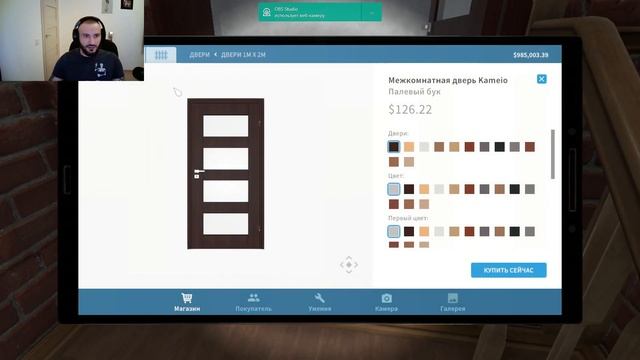
Task: Click the ДВЕРИ 1М Х 2М breadcrumb
Action: [x=243, y=55]
